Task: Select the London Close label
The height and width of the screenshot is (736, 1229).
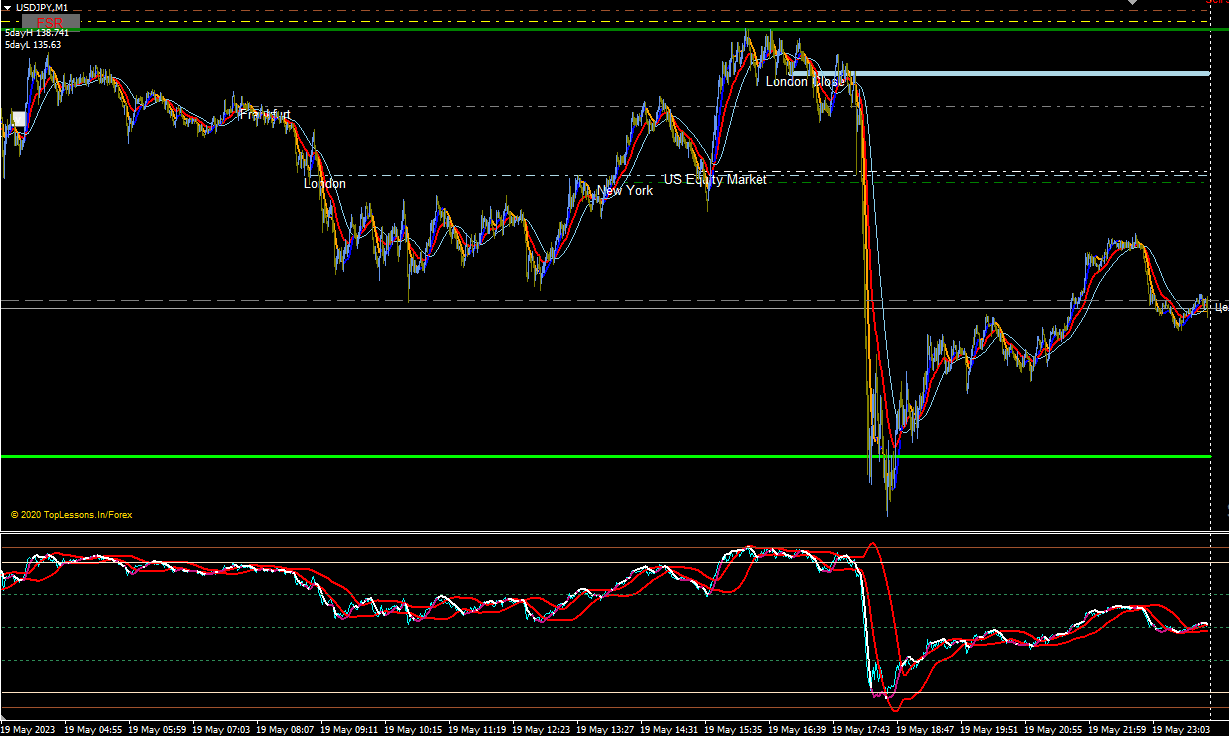Action: (804, 81)
